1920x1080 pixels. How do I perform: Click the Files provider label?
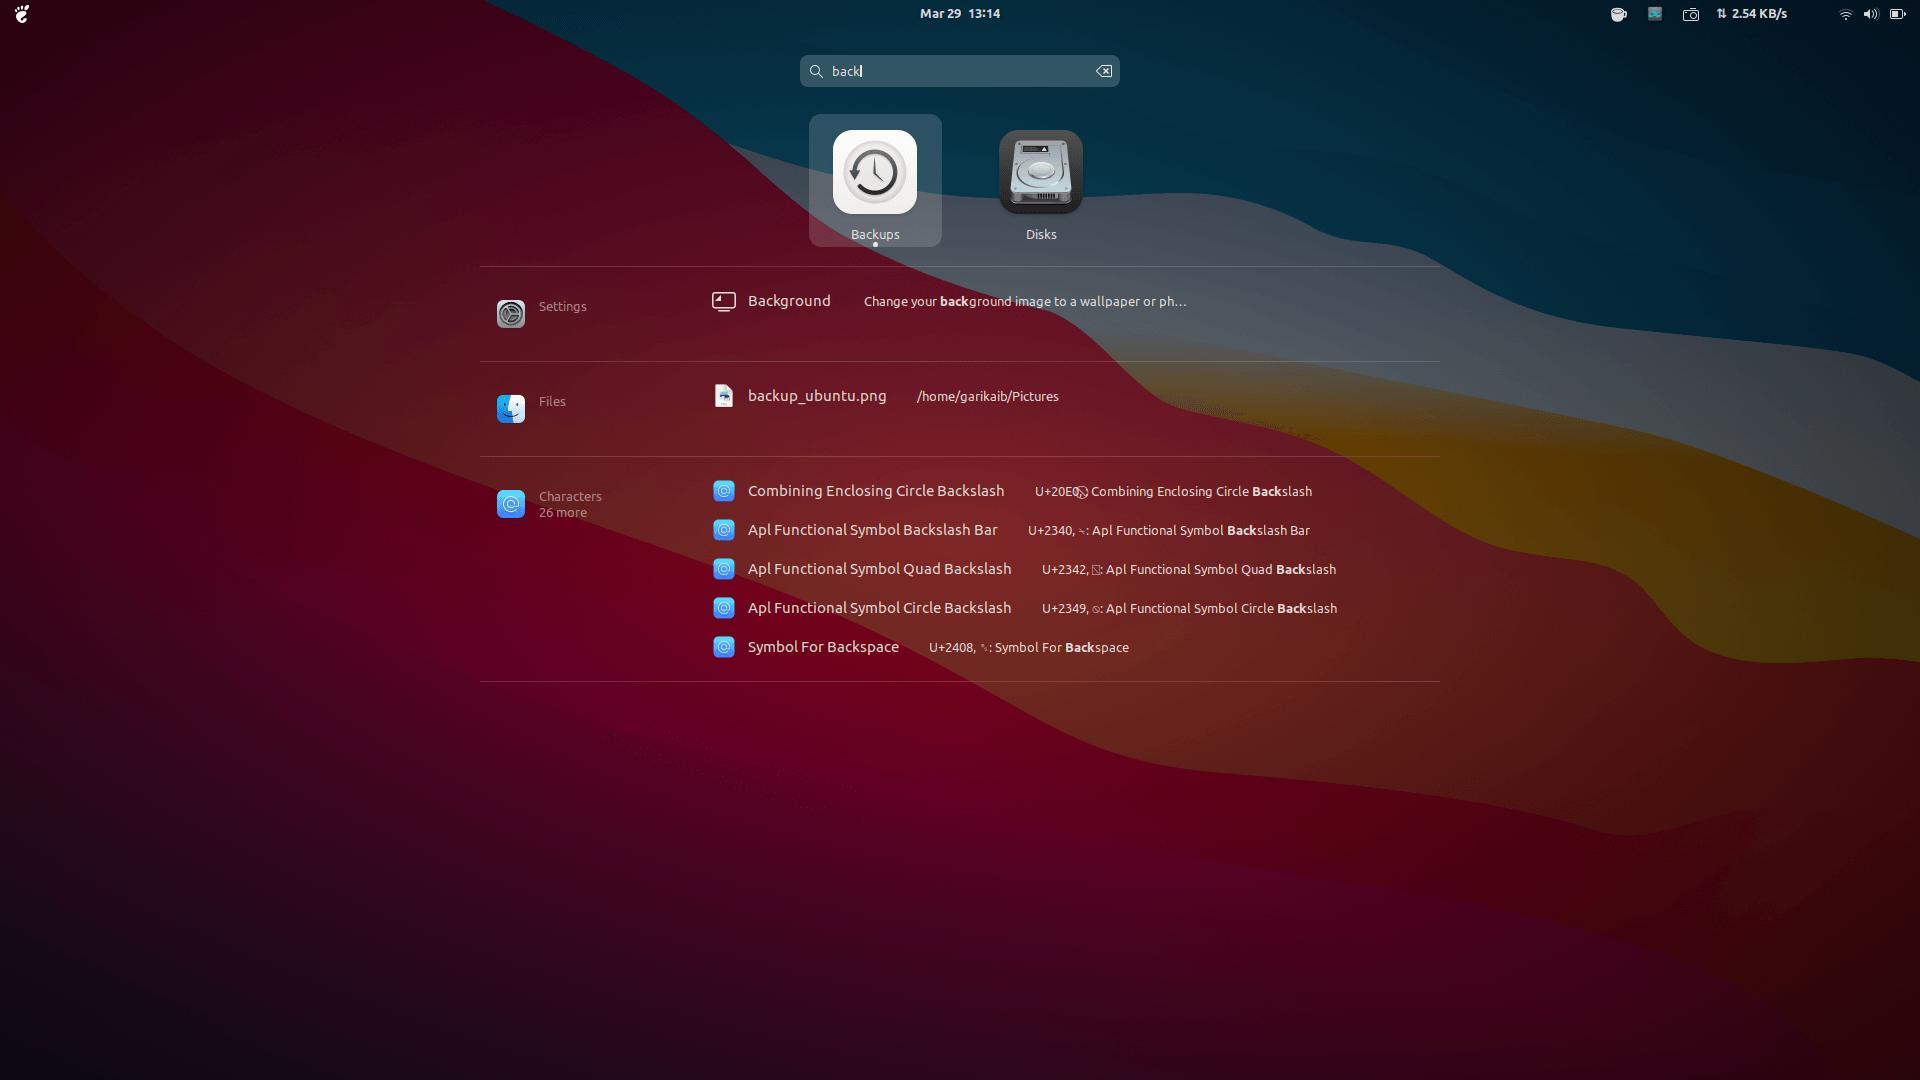coord(552,402)
